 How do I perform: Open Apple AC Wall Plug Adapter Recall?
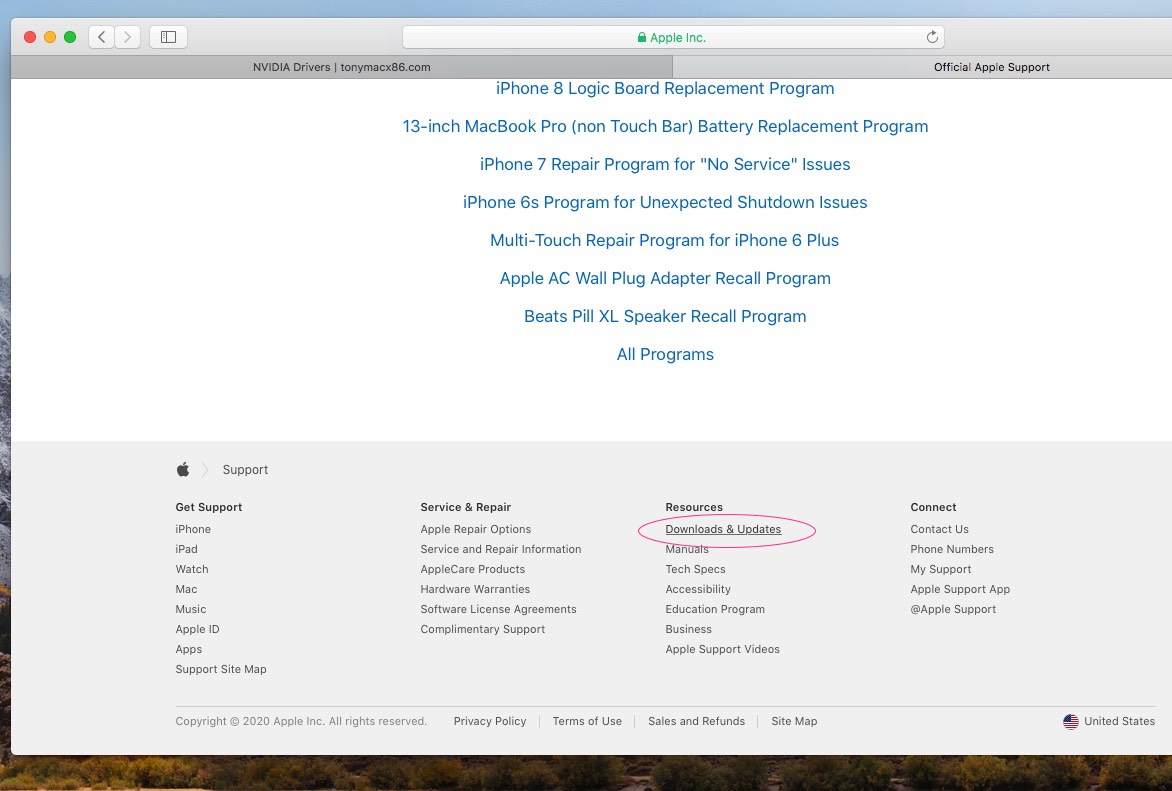(x=664, y=278)
